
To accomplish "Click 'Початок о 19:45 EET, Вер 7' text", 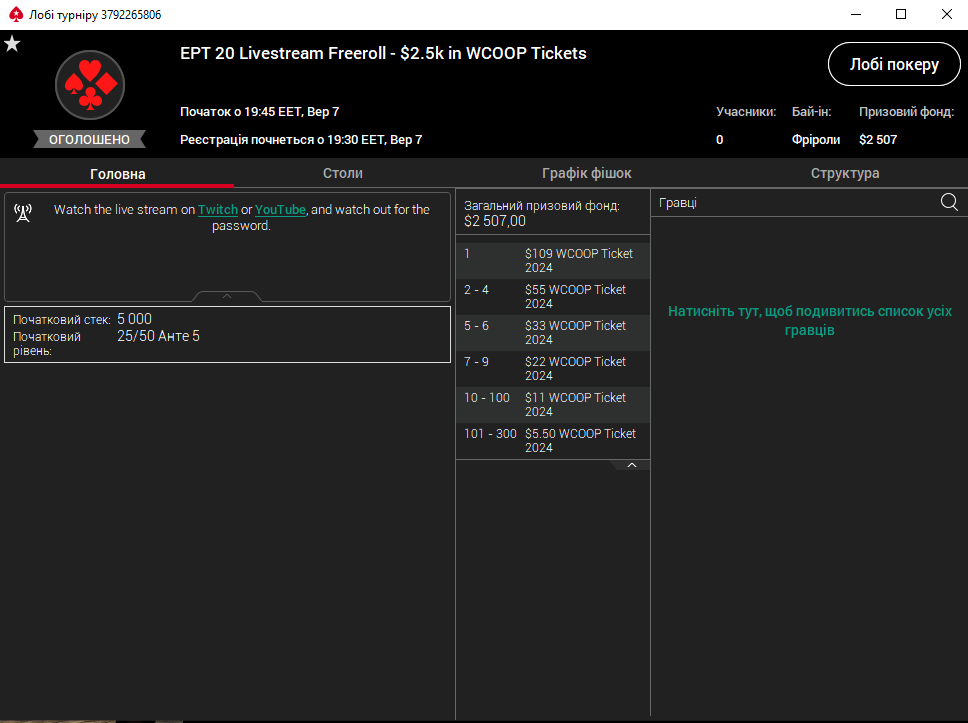I will pos(259,112).
